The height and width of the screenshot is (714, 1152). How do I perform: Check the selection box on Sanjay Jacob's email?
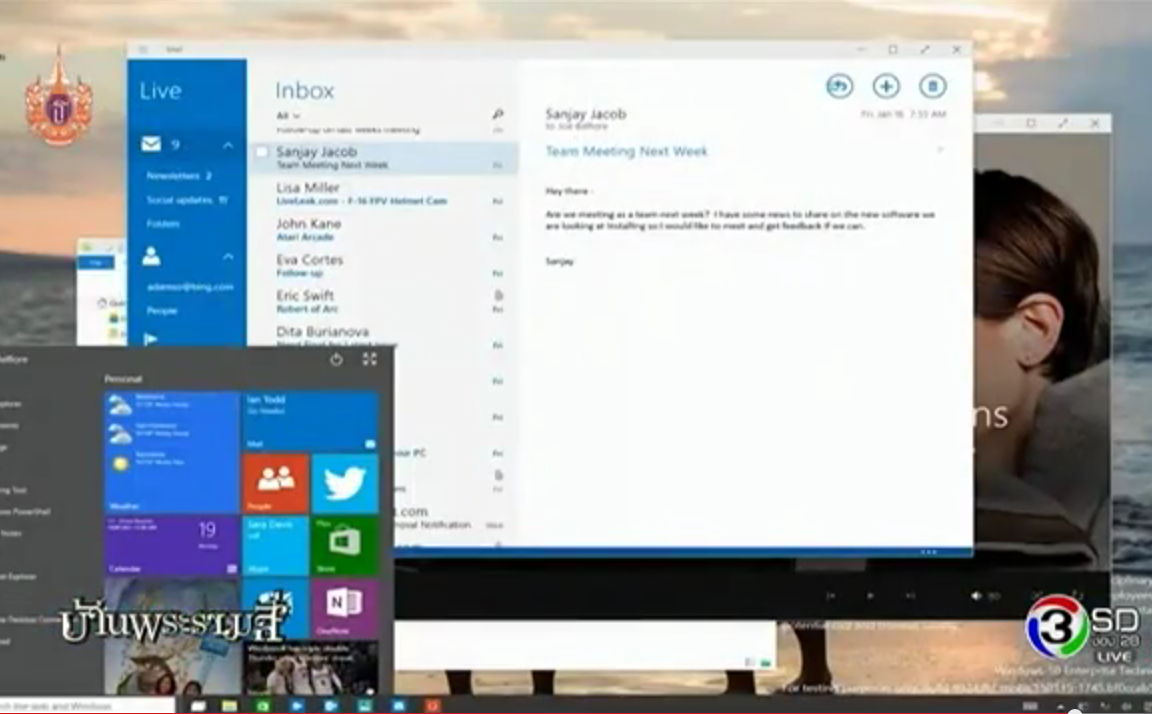(262, 151)
